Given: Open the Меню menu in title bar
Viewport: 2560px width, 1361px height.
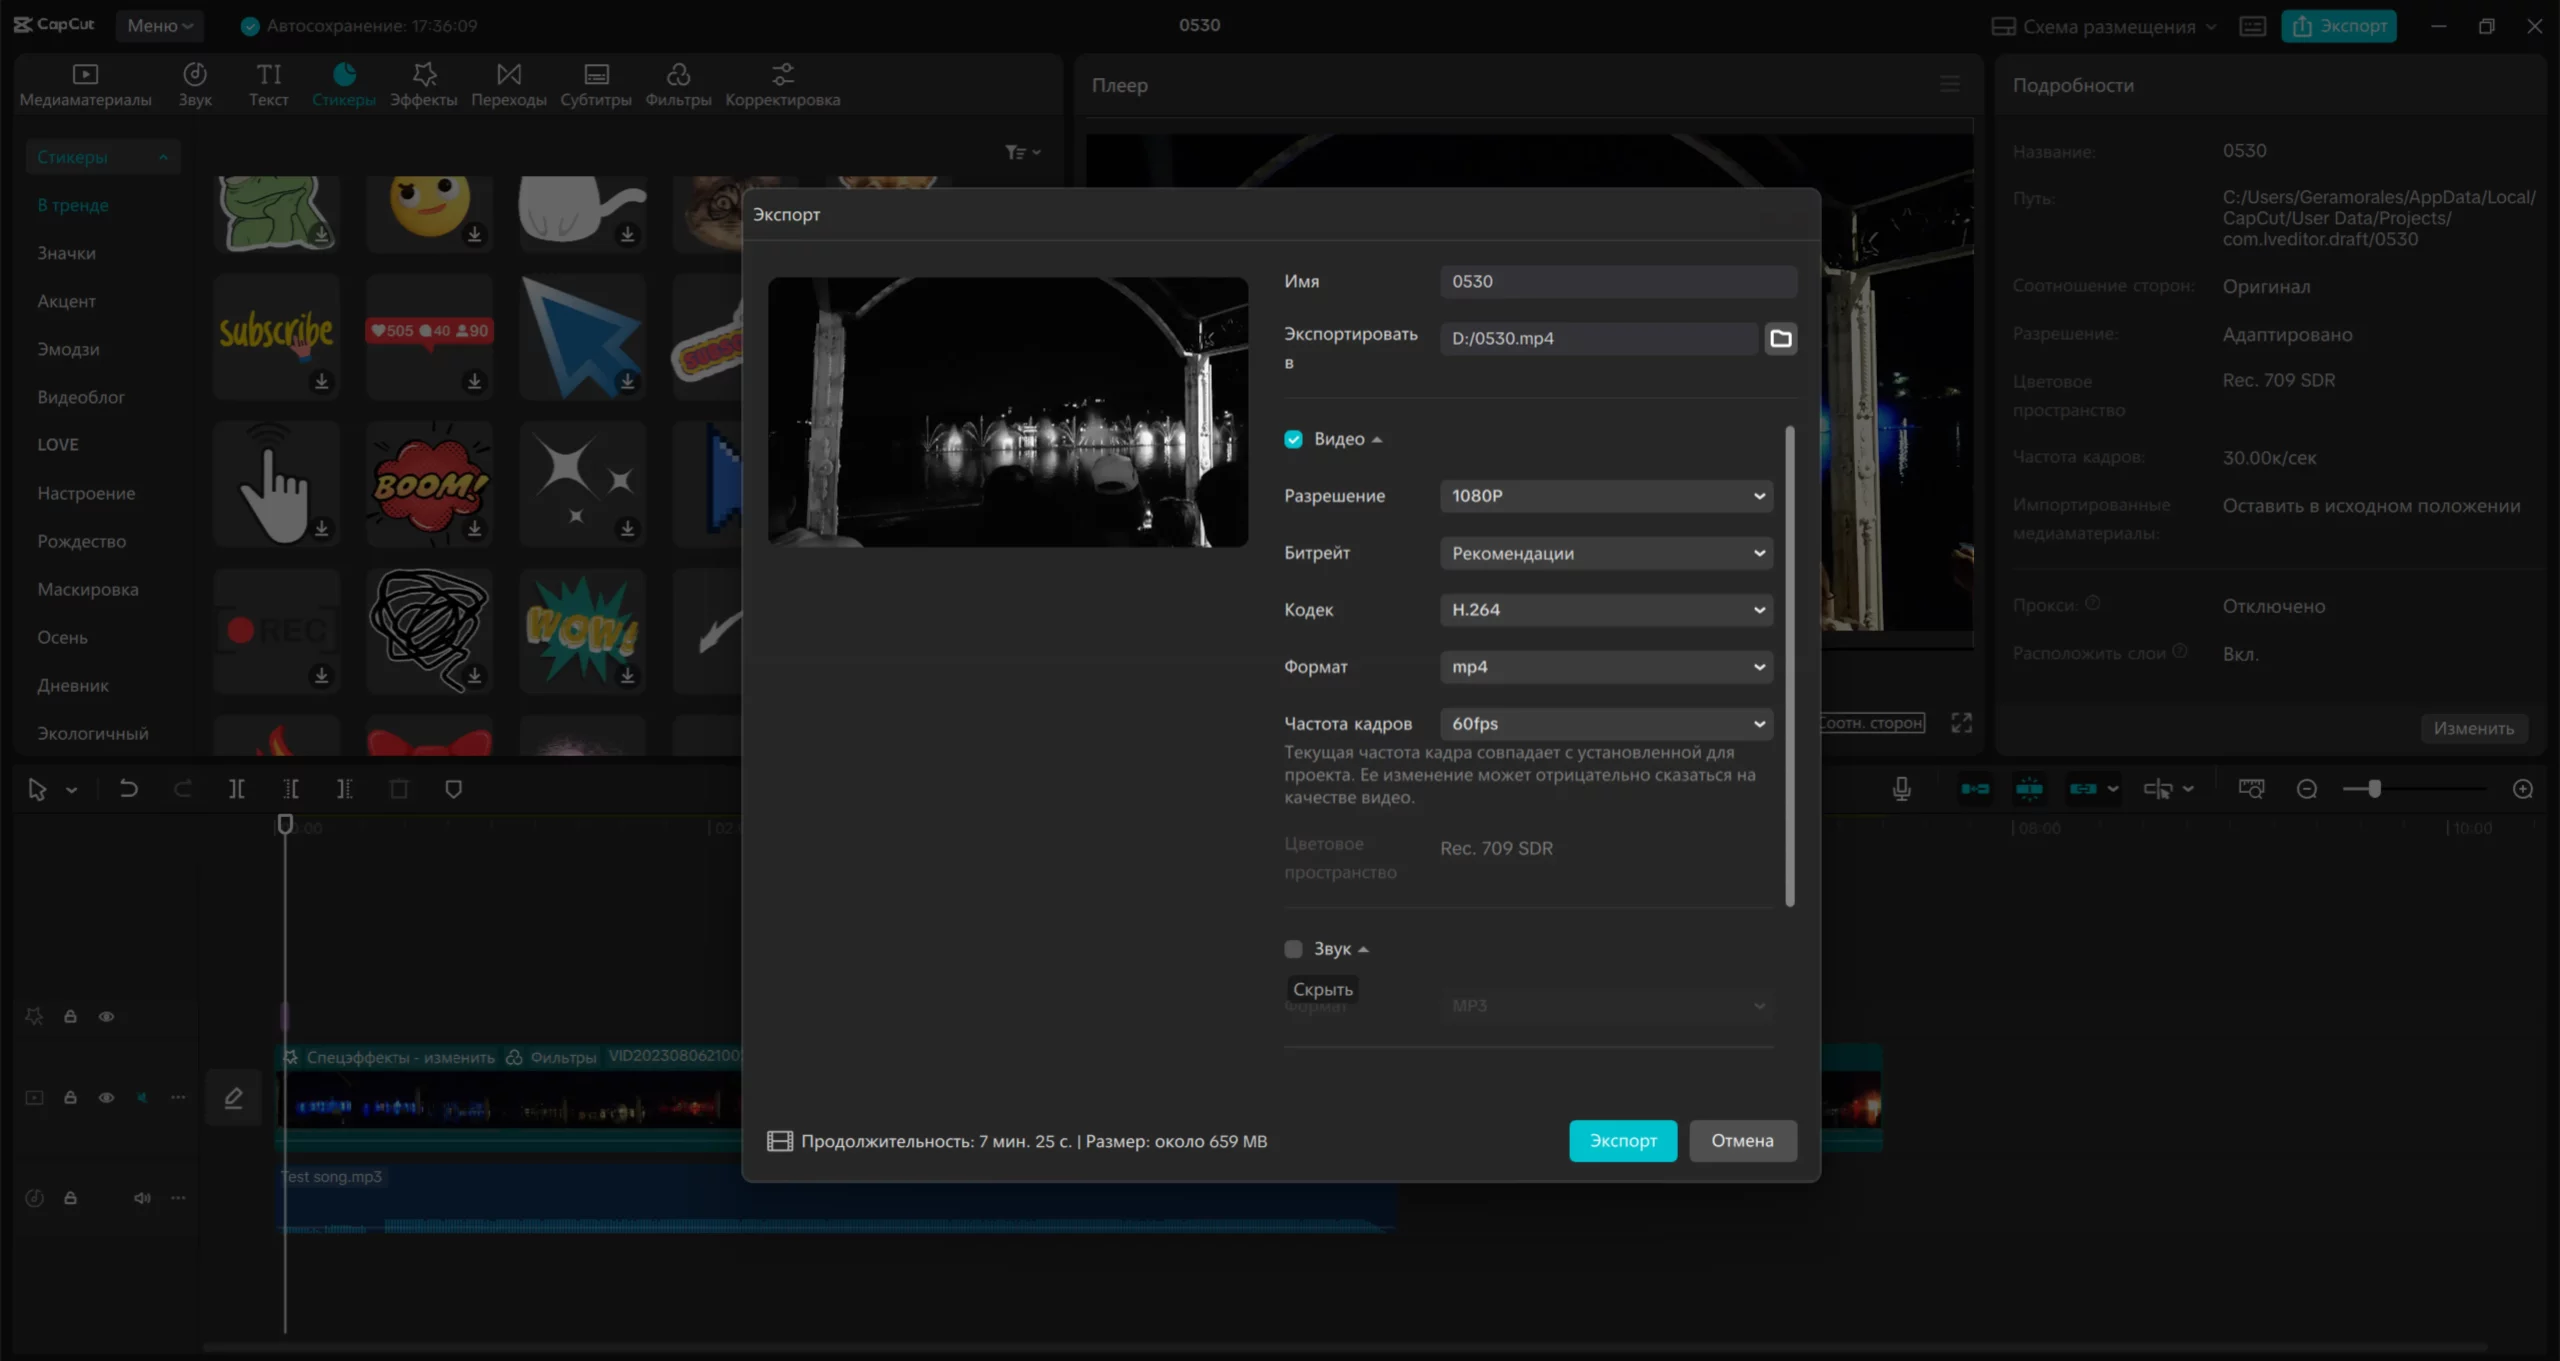Looking at the screenshot, I should point(159,25).
